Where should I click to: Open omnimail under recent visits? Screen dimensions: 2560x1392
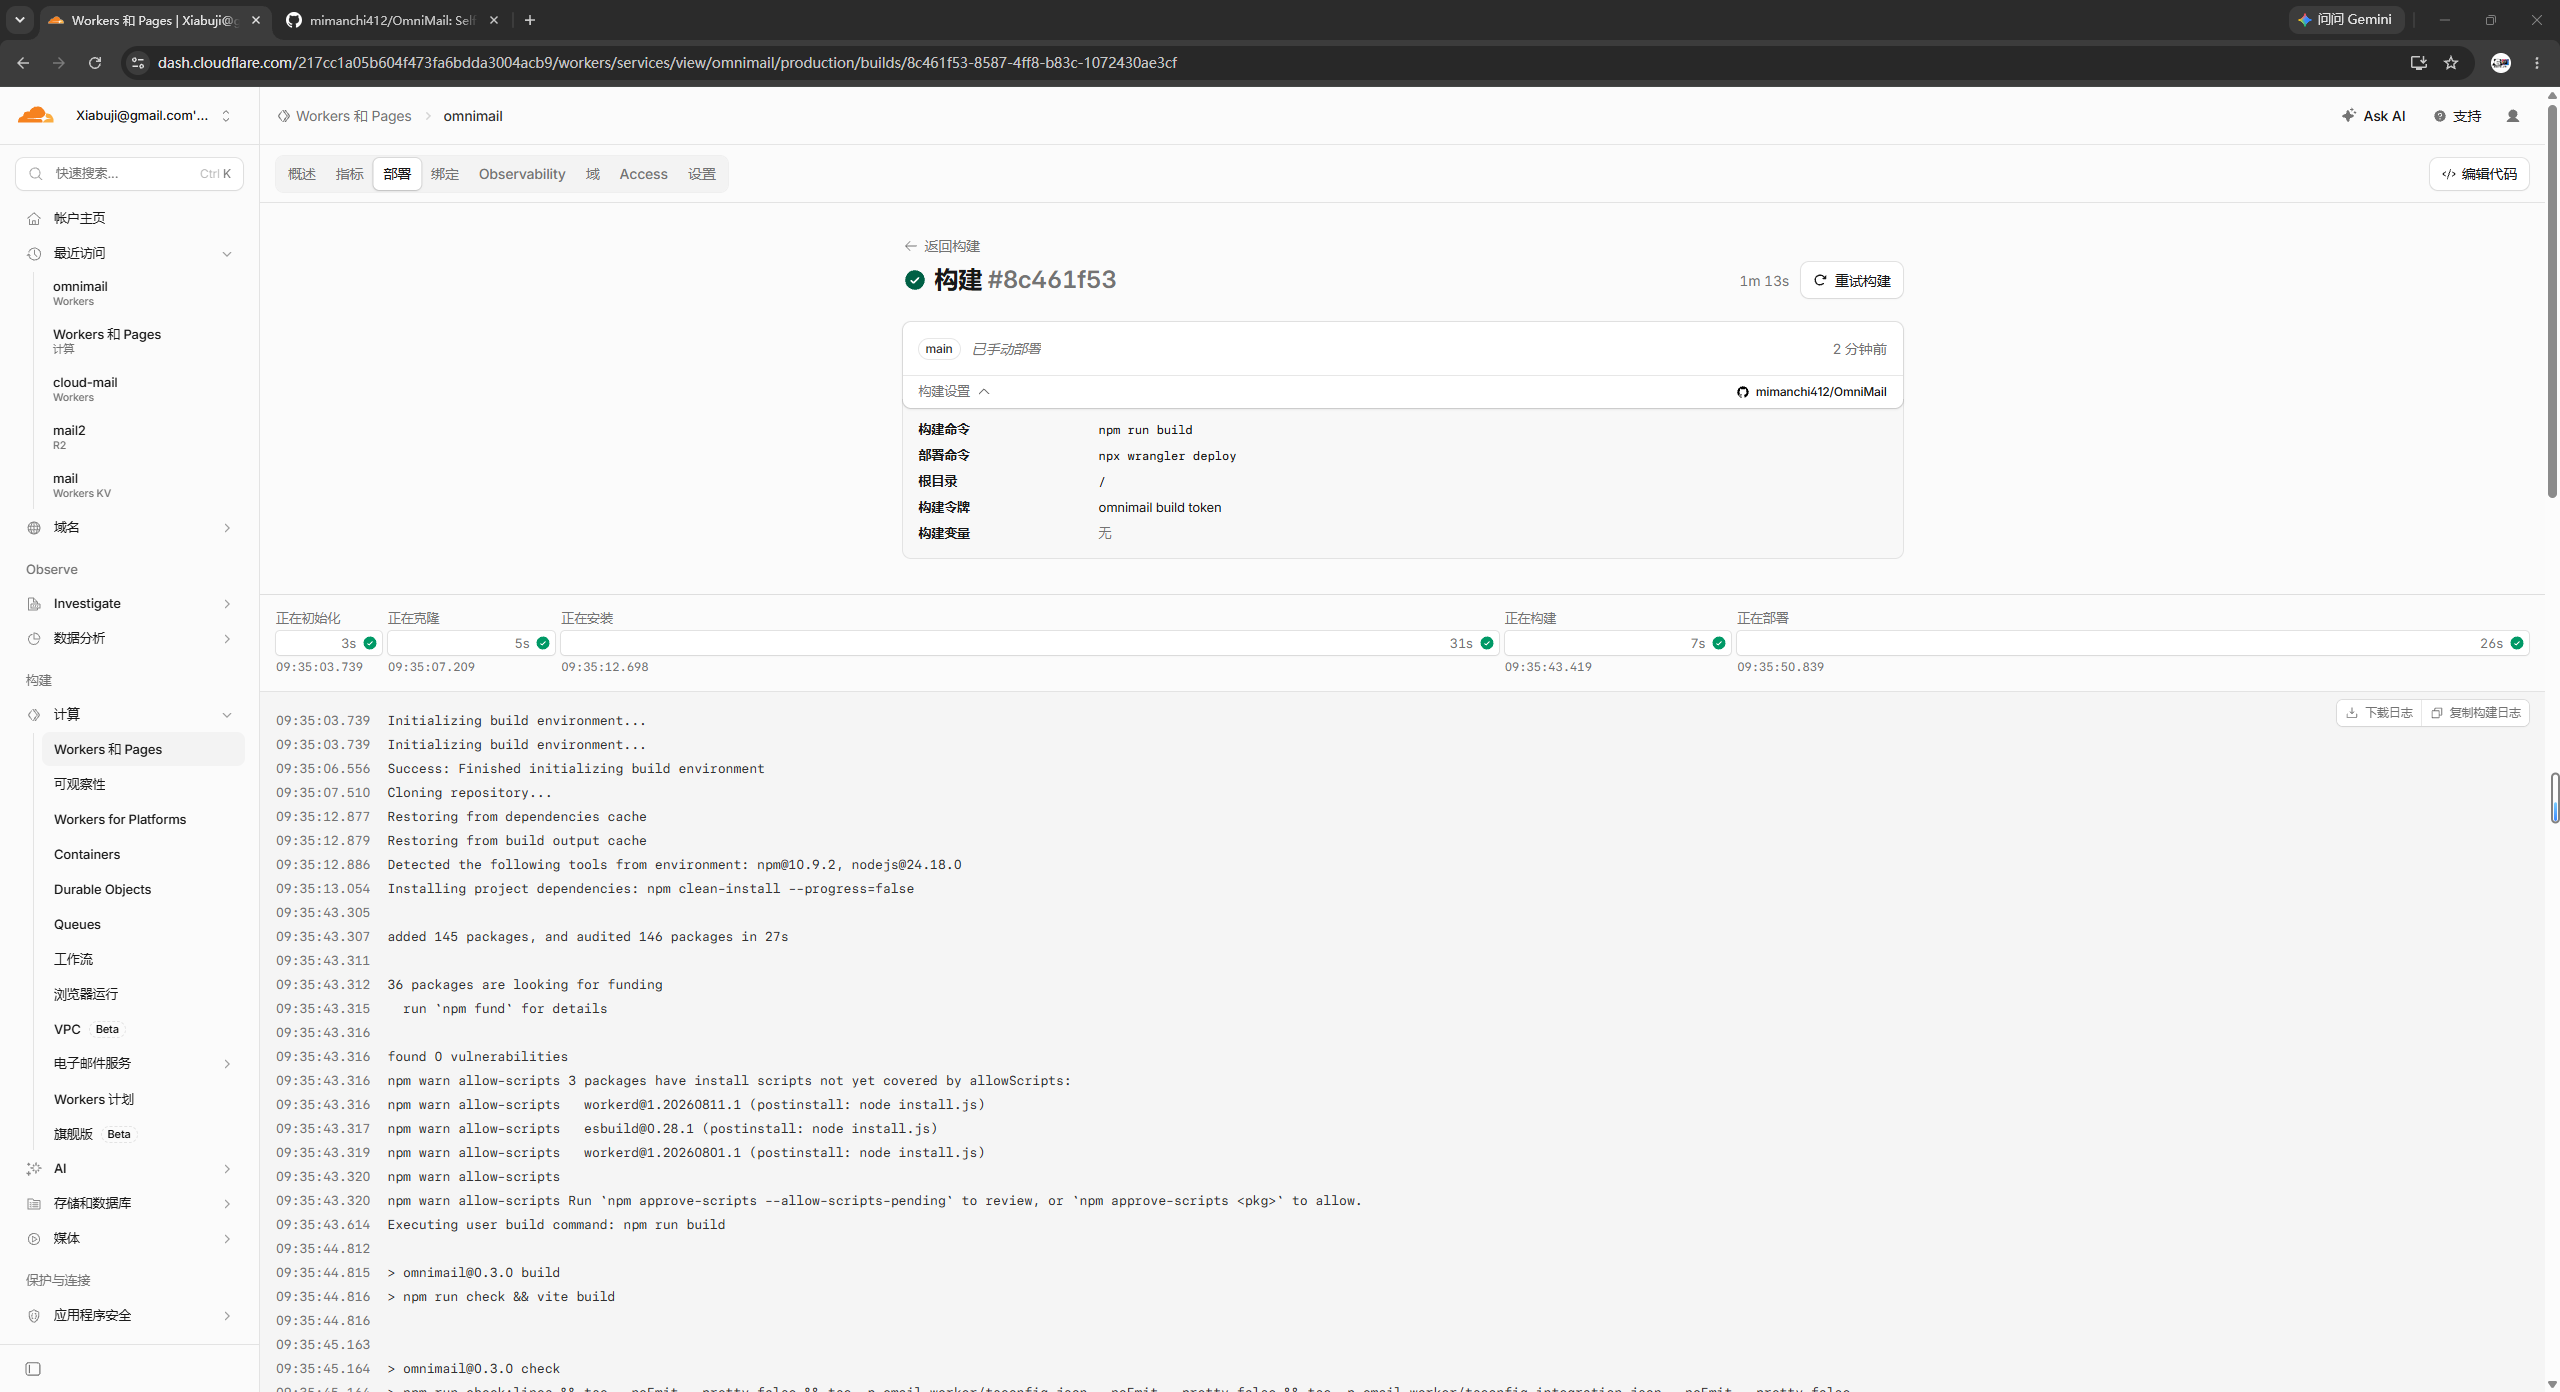point(80,293)
